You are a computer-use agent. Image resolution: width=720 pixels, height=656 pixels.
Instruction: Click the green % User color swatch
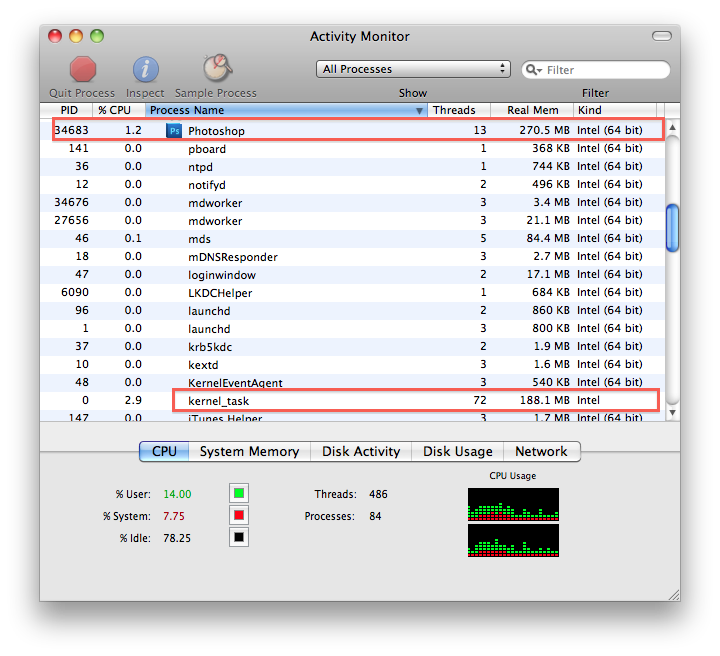(239, 493)
